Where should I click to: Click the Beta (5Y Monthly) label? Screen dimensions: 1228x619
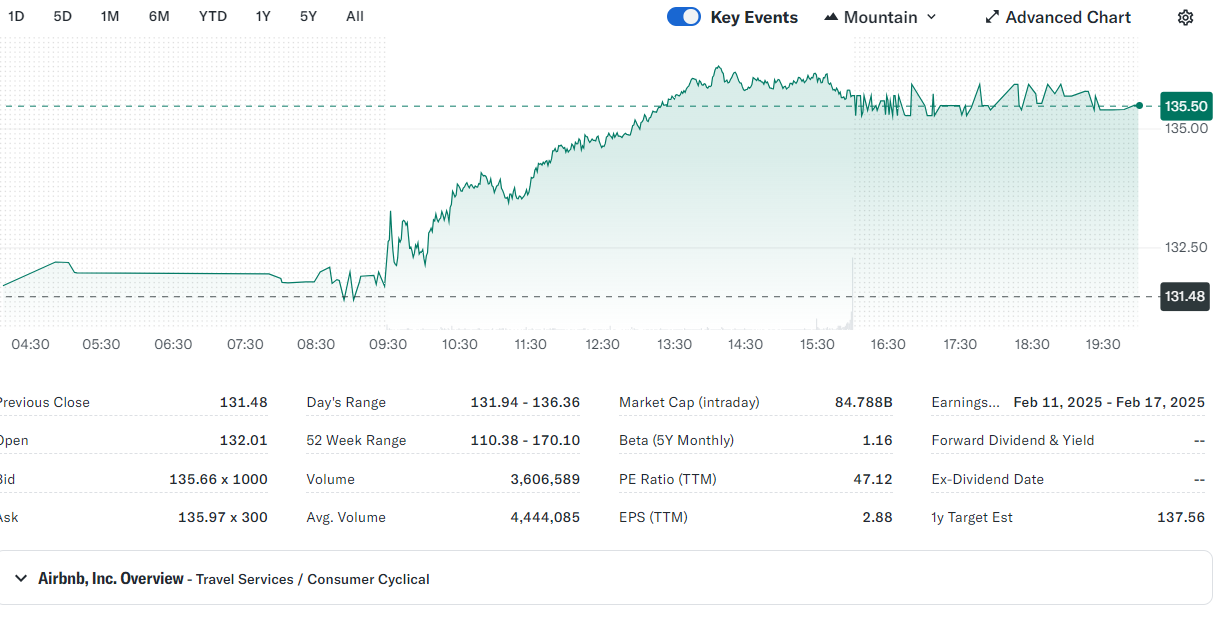tap(676, 440)
